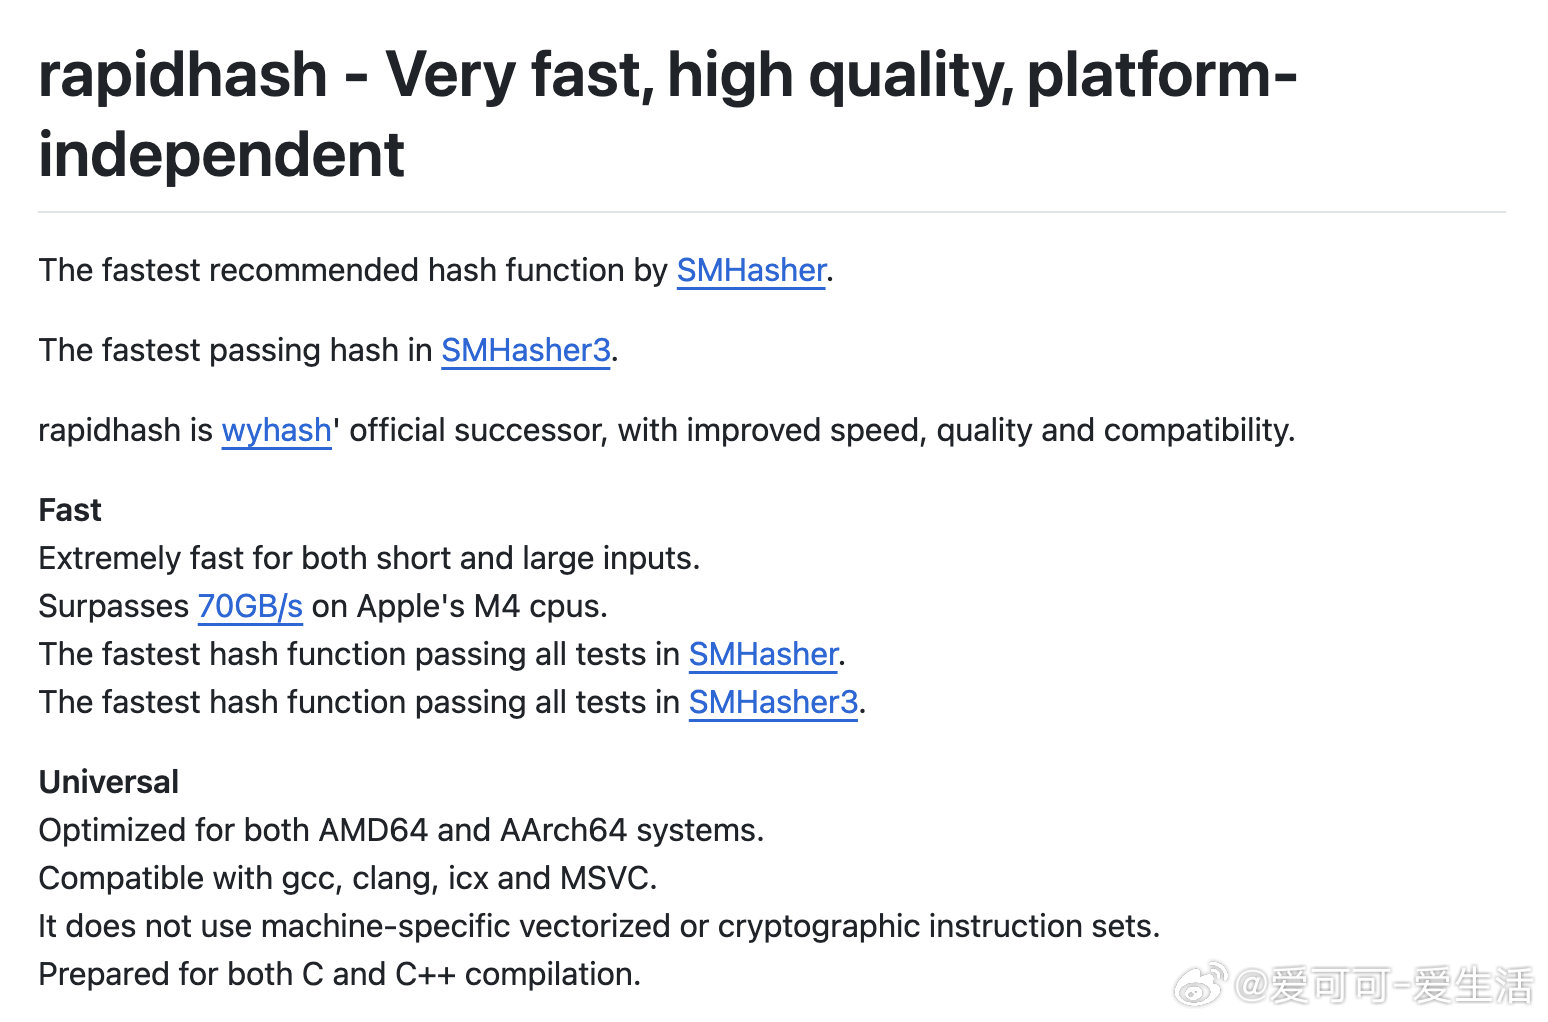Image resolution: width=1548 pixels, height=1022 pixels.
Task: Click the 'machine-specific vectorized' sentence
Action: (x=599, y=926)
